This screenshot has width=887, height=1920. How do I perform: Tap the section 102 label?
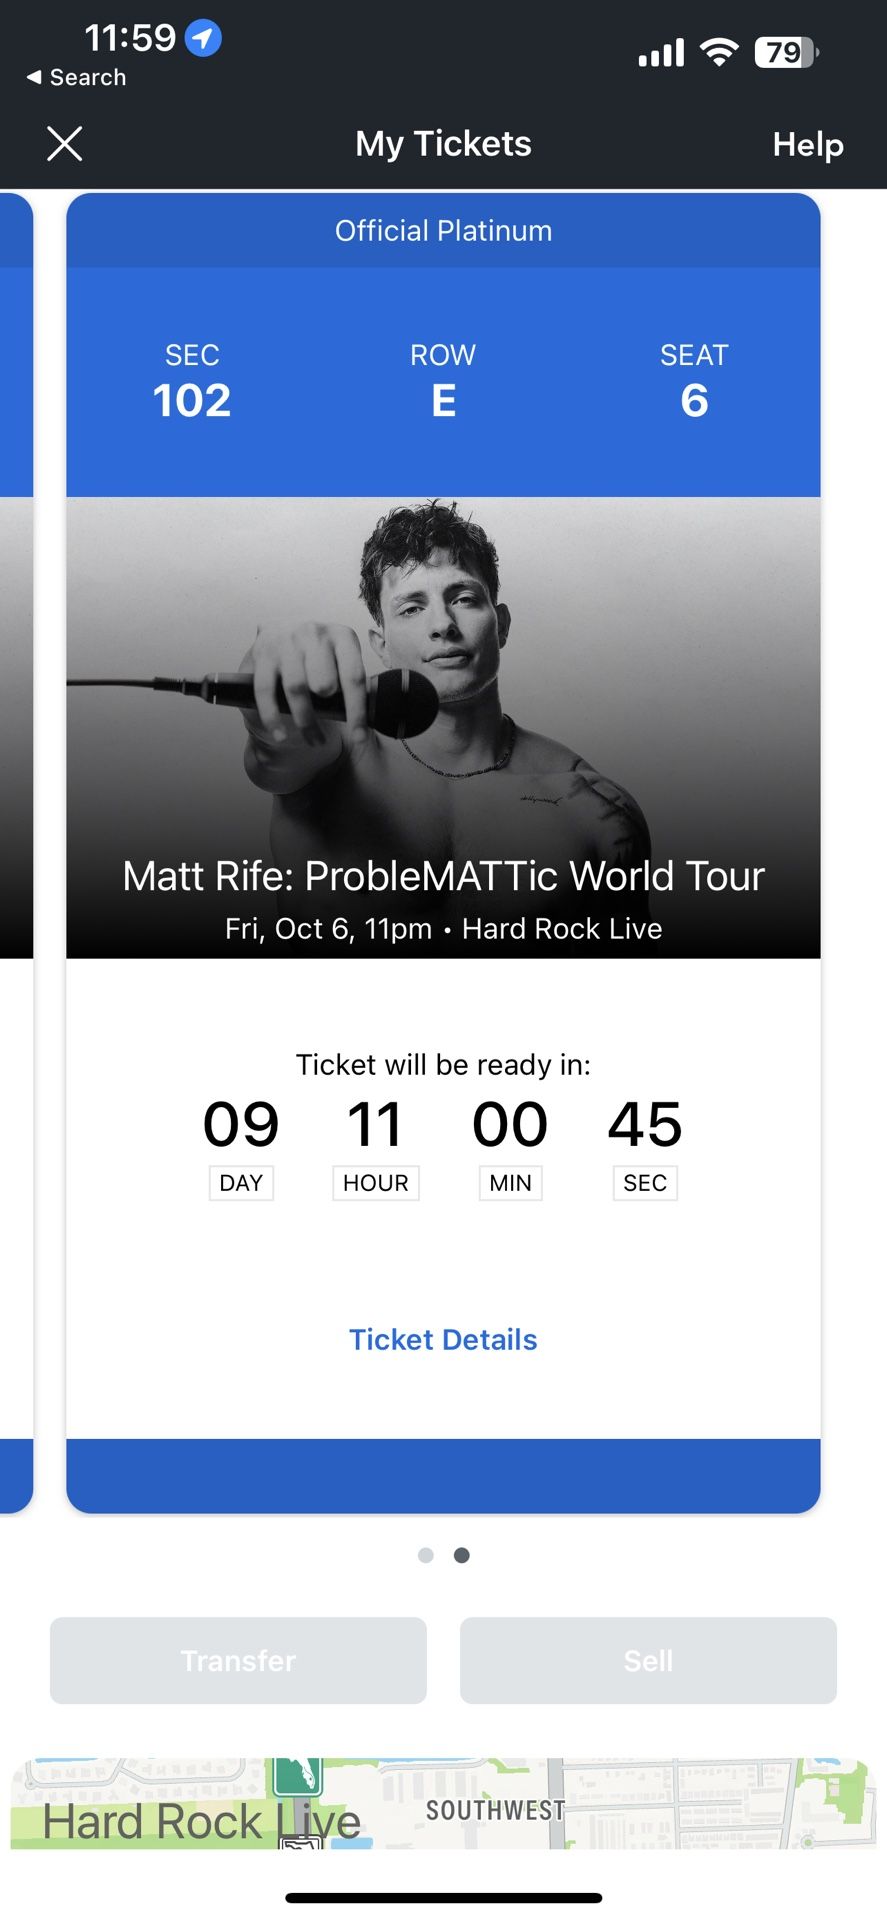tap(192, 400)
